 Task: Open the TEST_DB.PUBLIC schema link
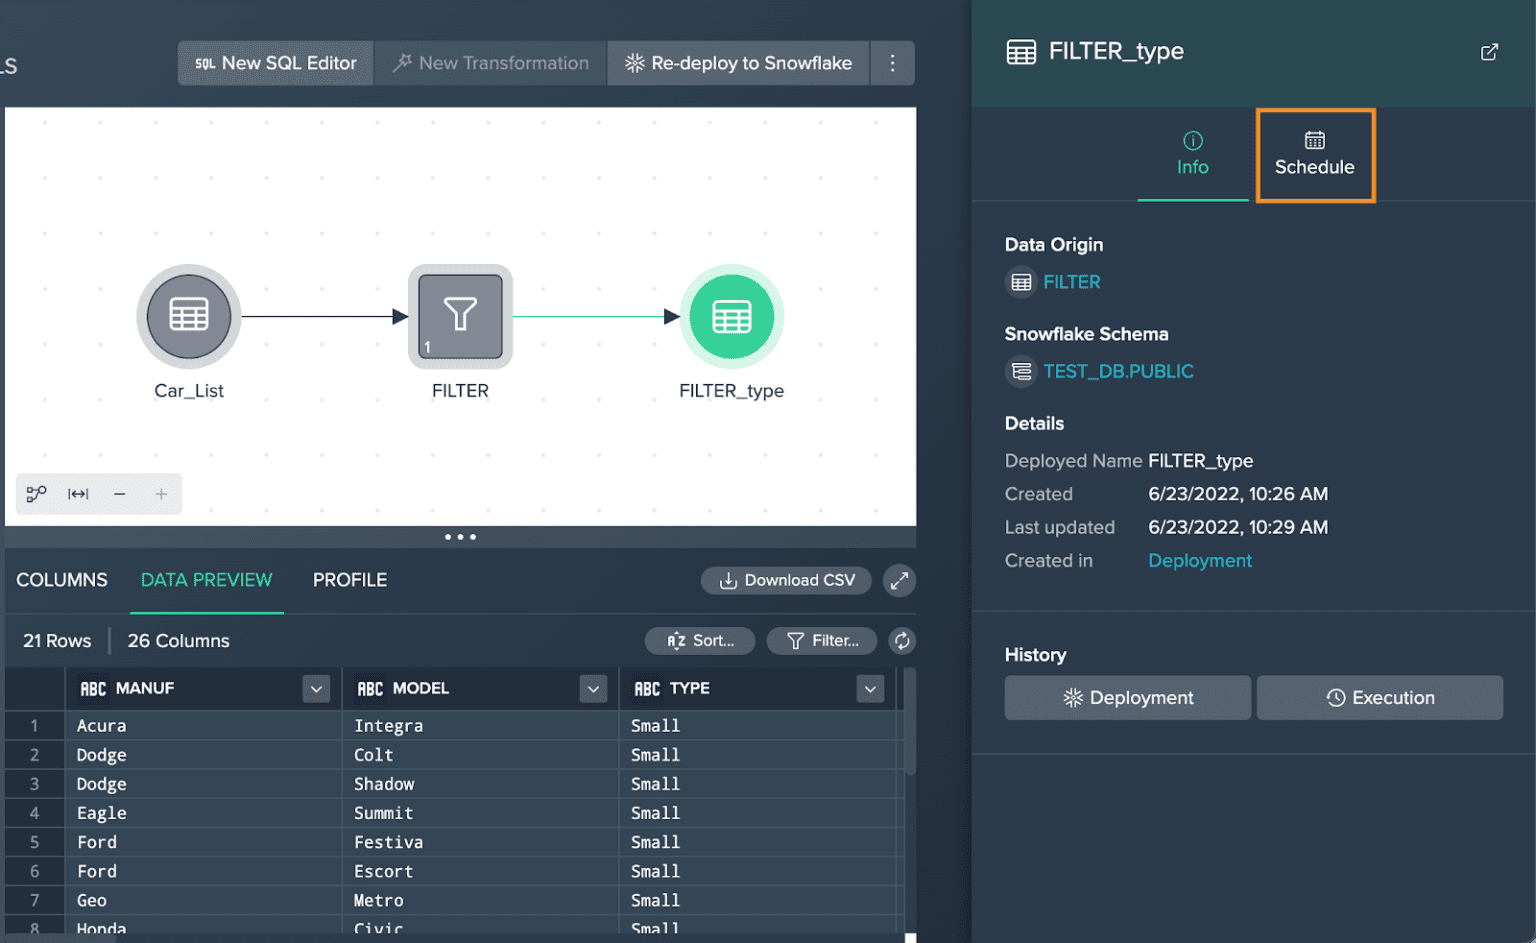1118,371
